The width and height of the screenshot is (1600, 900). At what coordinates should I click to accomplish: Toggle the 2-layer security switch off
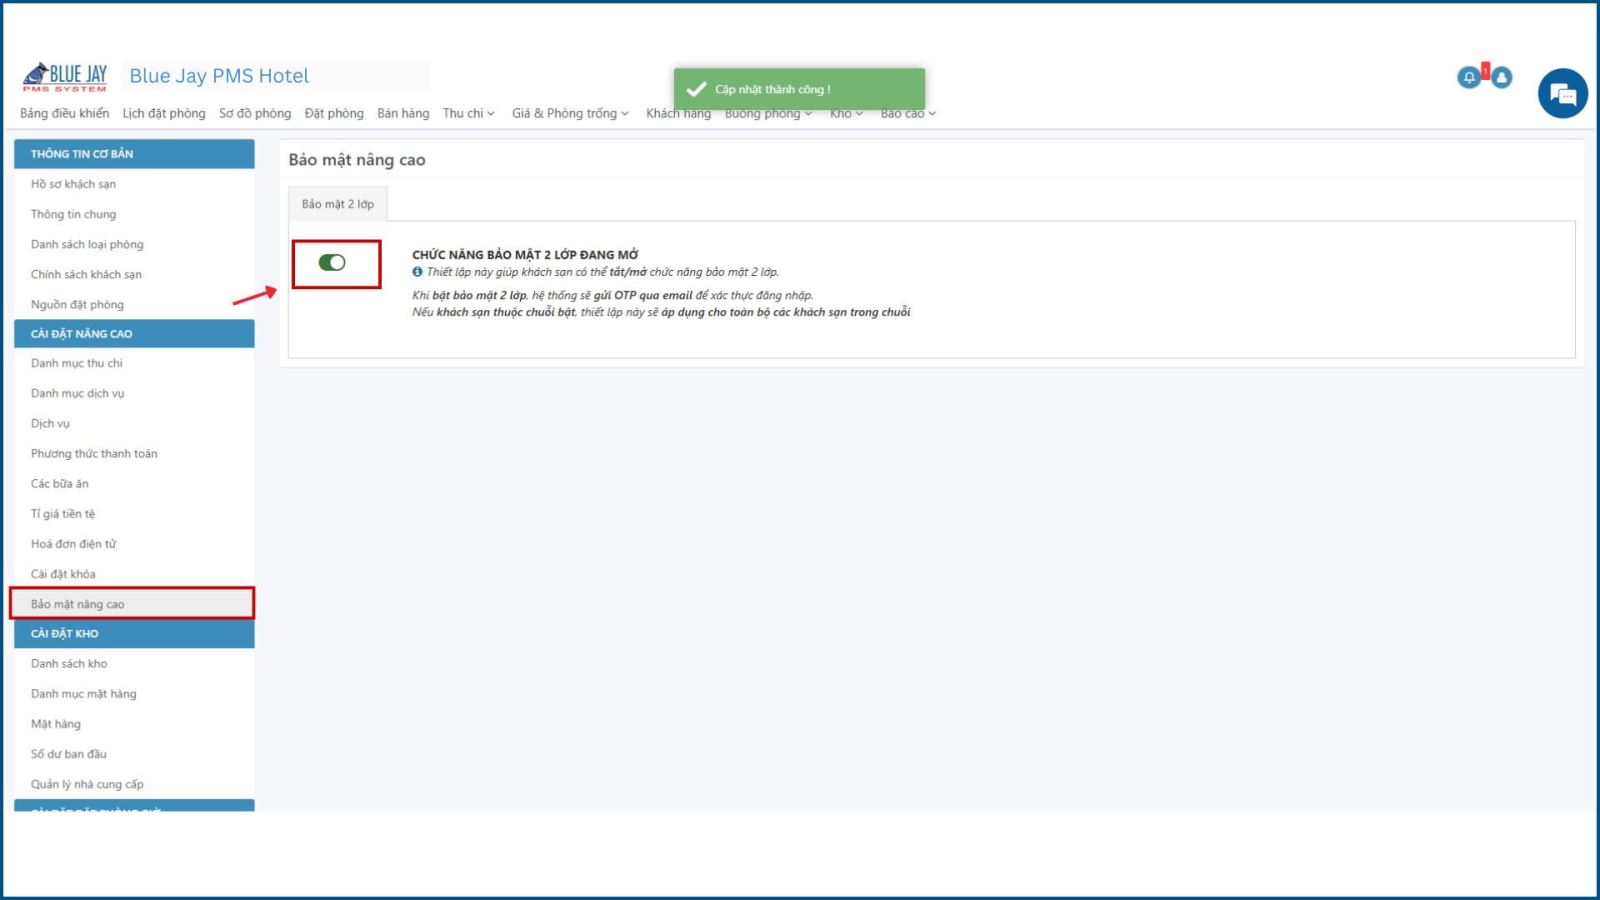pos(332,263)
